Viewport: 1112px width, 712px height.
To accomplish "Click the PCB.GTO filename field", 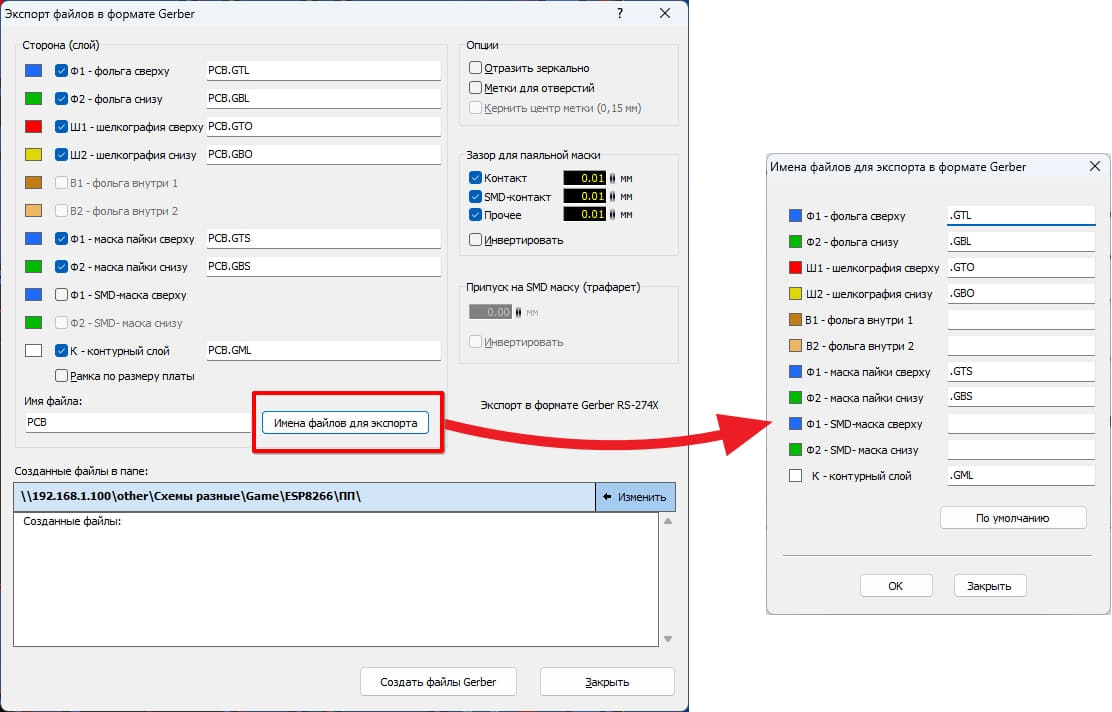I will pos(323,126).
